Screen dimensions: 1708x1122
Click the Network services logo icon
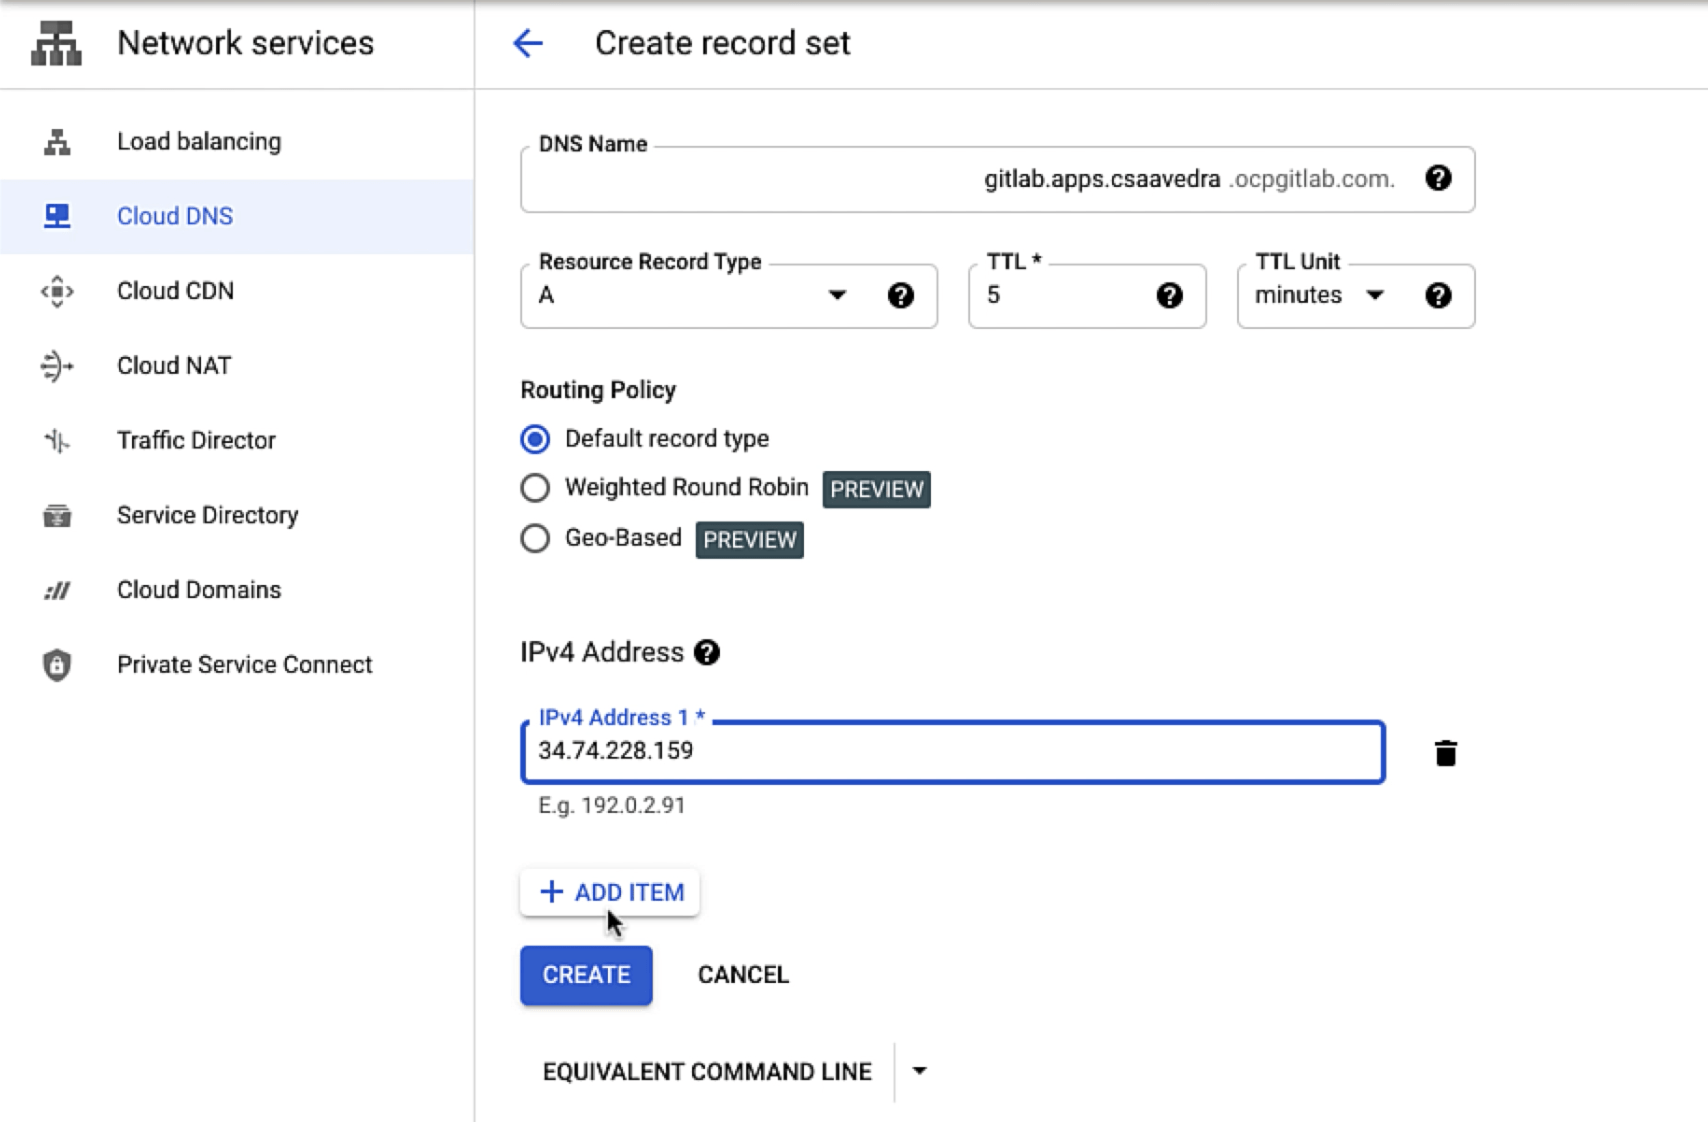(x=55, y=42)
